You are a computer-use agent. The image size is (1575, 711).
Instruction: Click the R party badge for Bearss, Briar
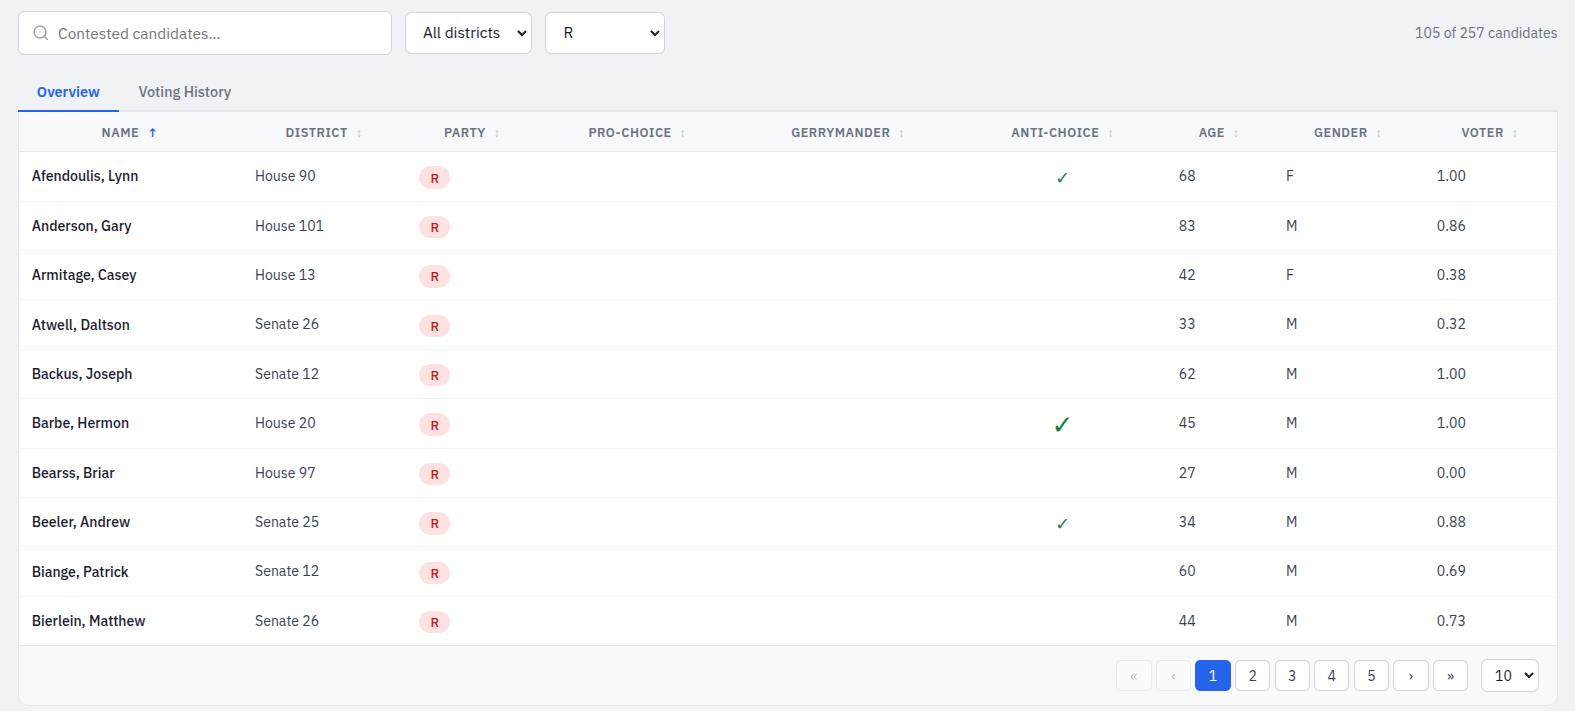point(434,474)
